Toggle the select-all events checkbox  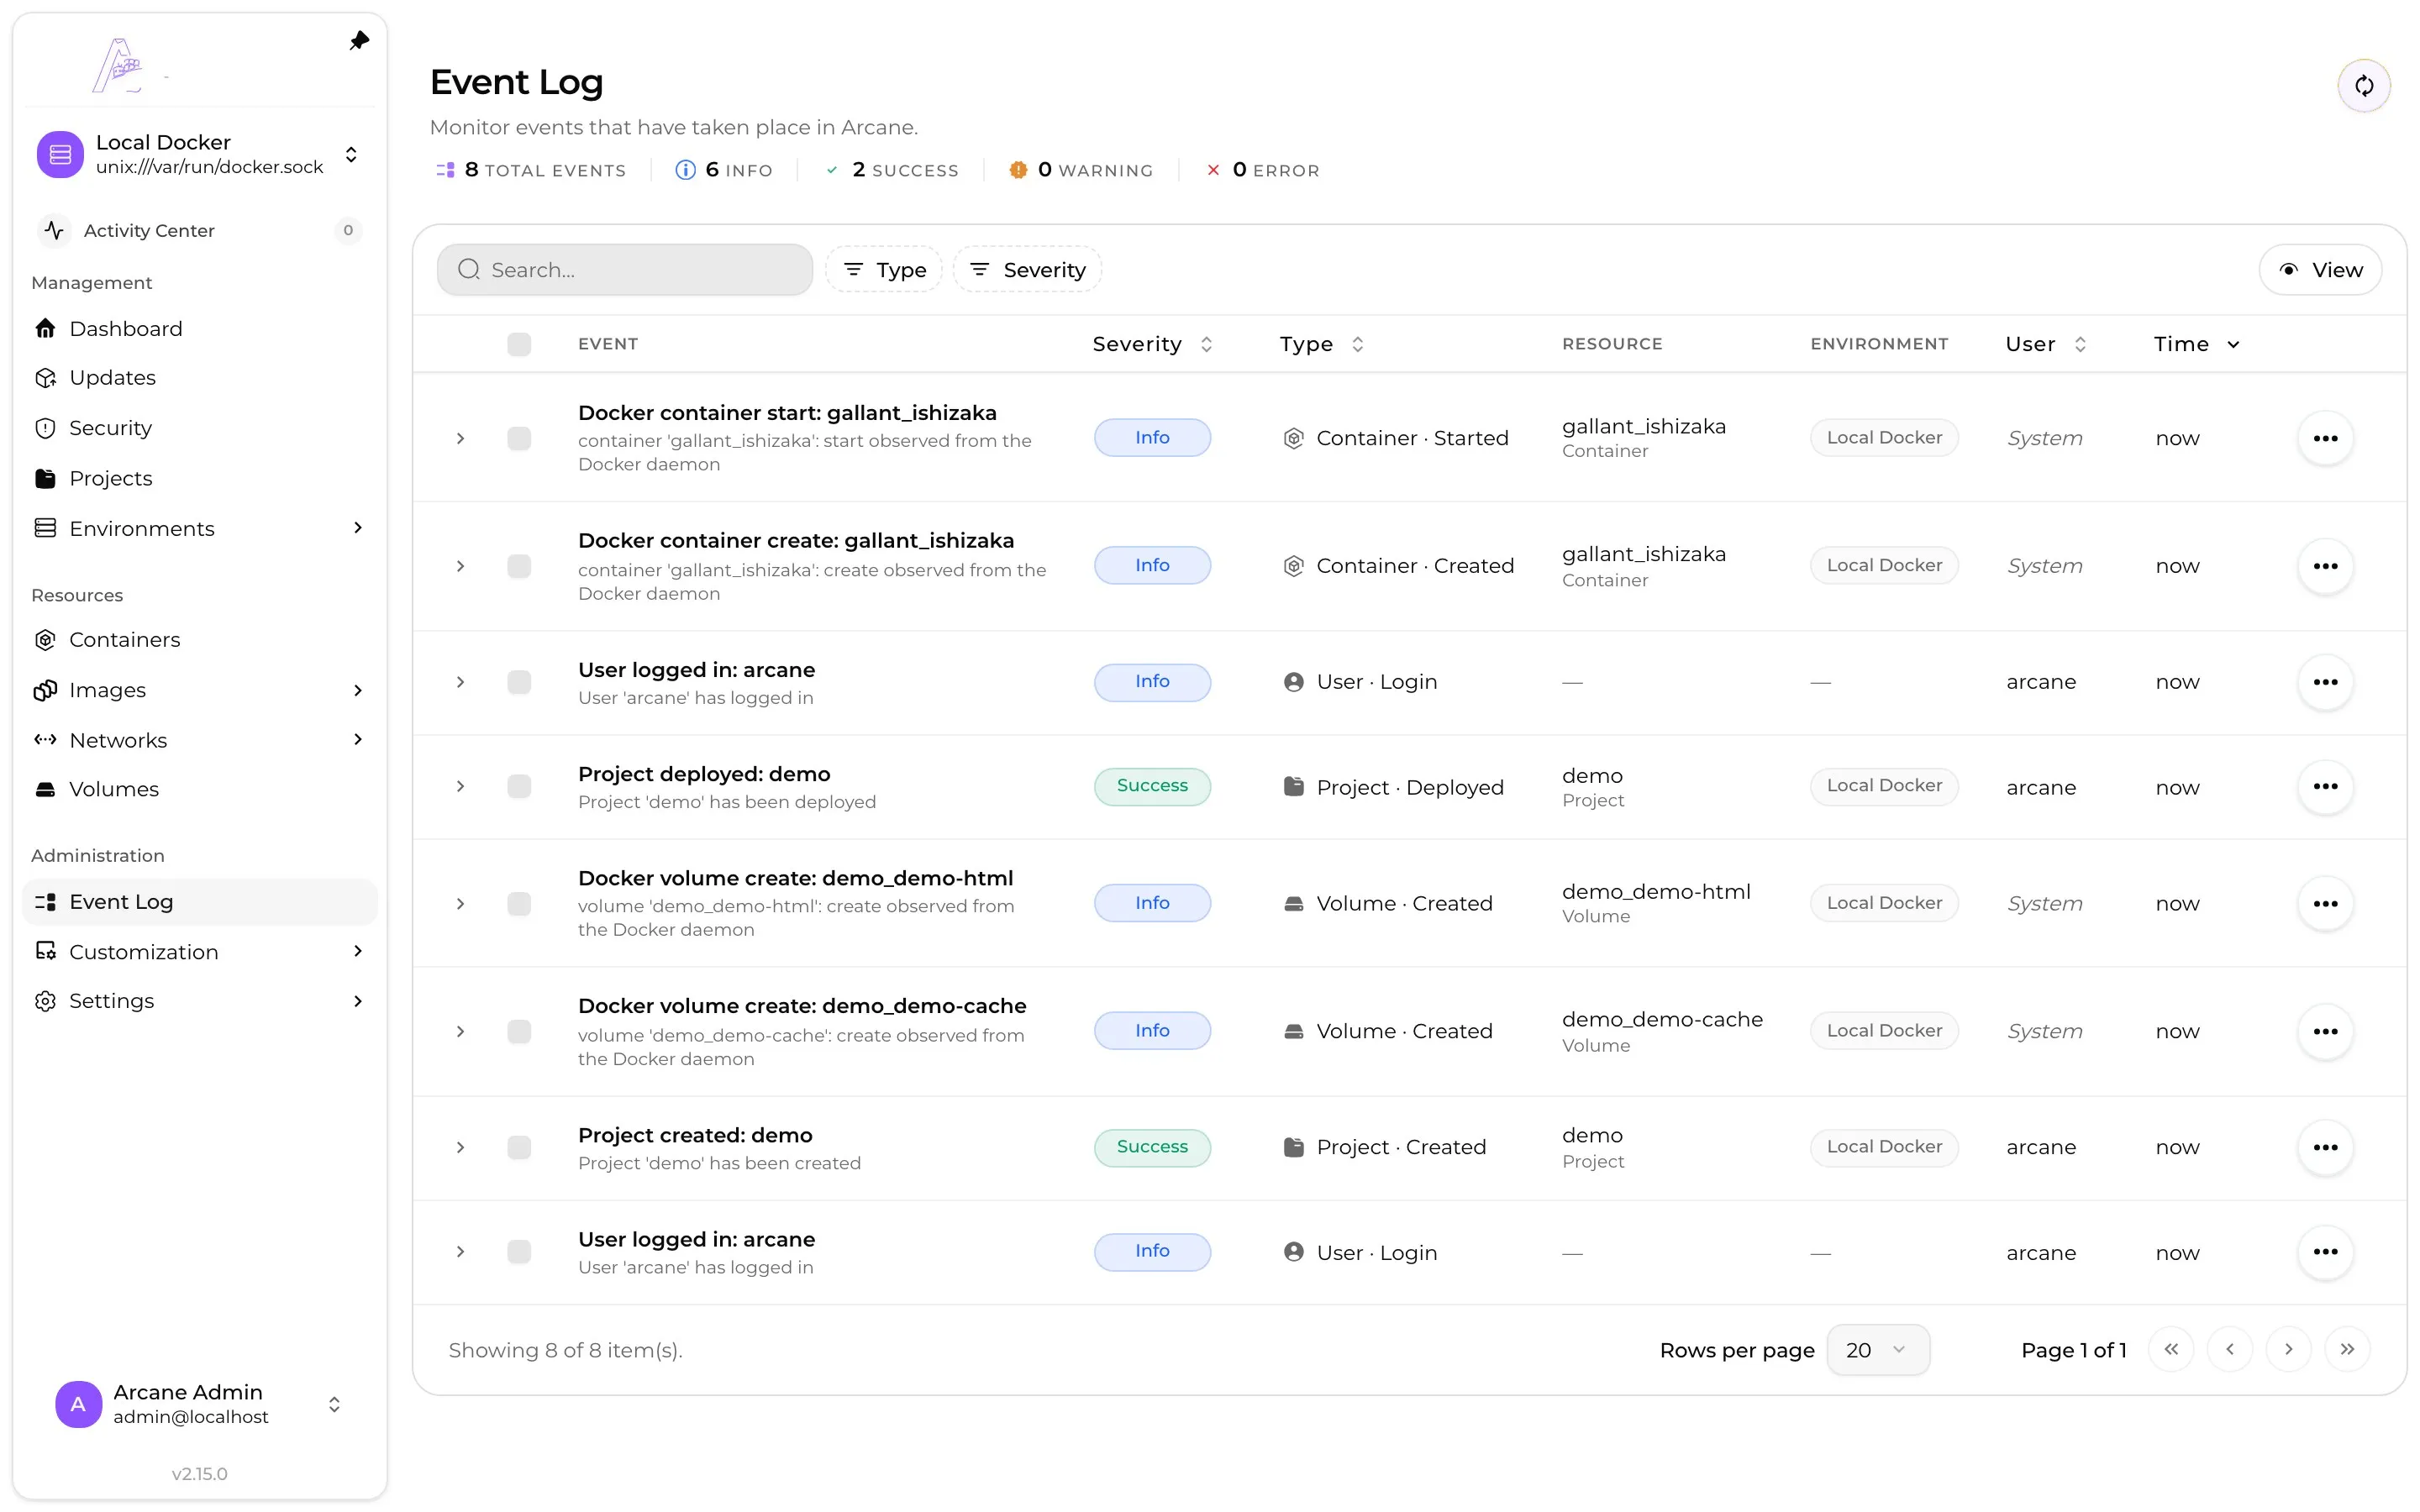[519, 344]
